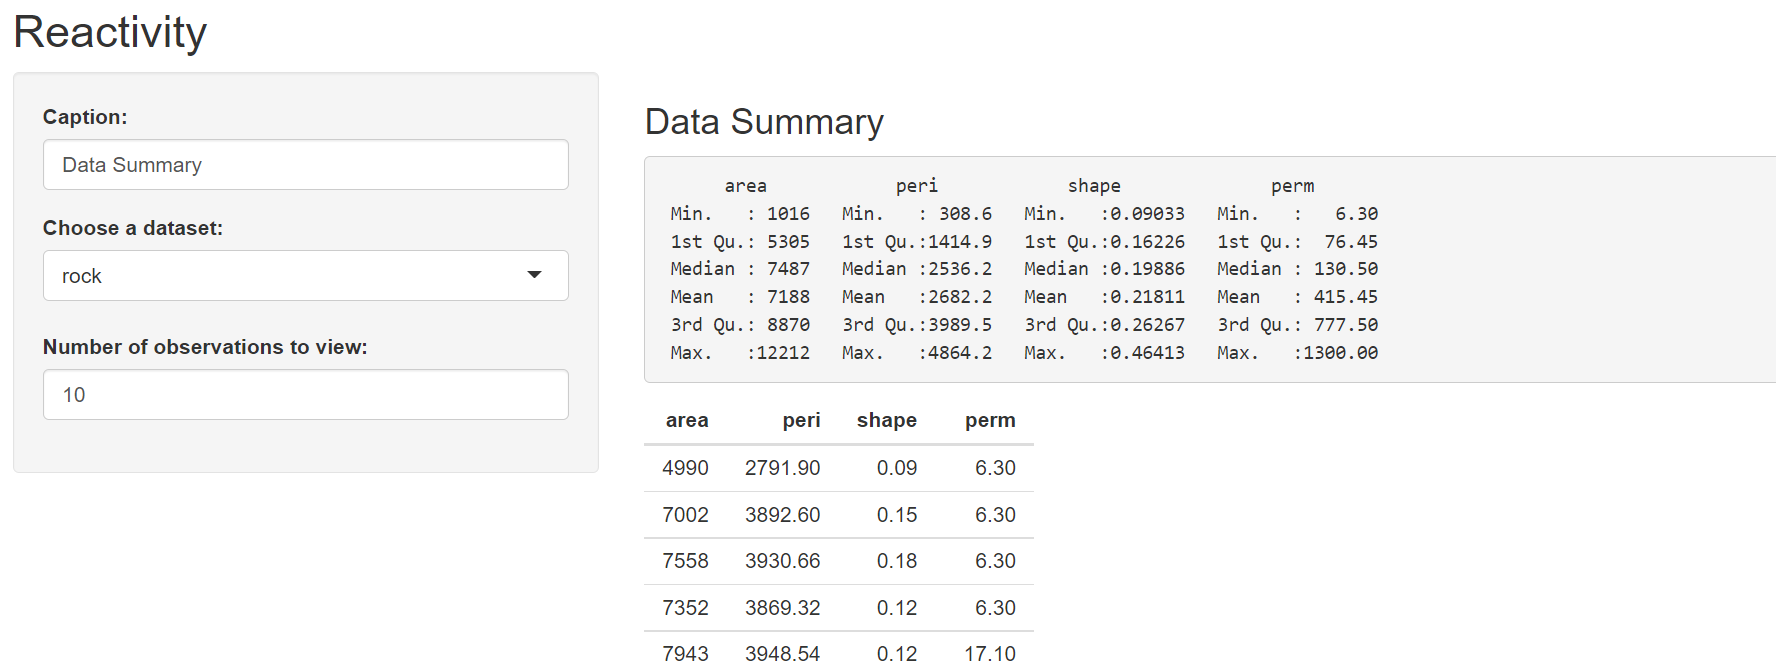Click summary value 3rd Qu.: 777.50
The height and width of the screenshot is (664, 1776).
coord(1297,325)
